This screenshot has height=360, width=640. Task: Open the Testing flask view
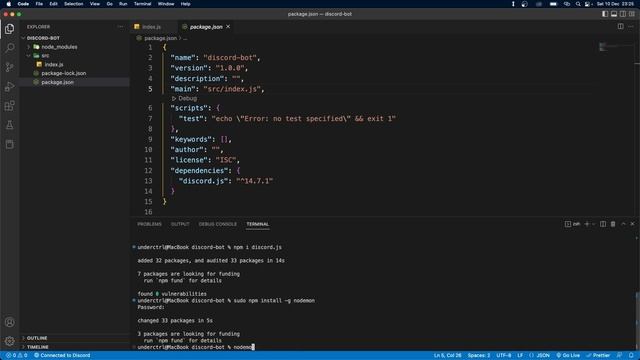pyautogui.click(x=9, y=125)
